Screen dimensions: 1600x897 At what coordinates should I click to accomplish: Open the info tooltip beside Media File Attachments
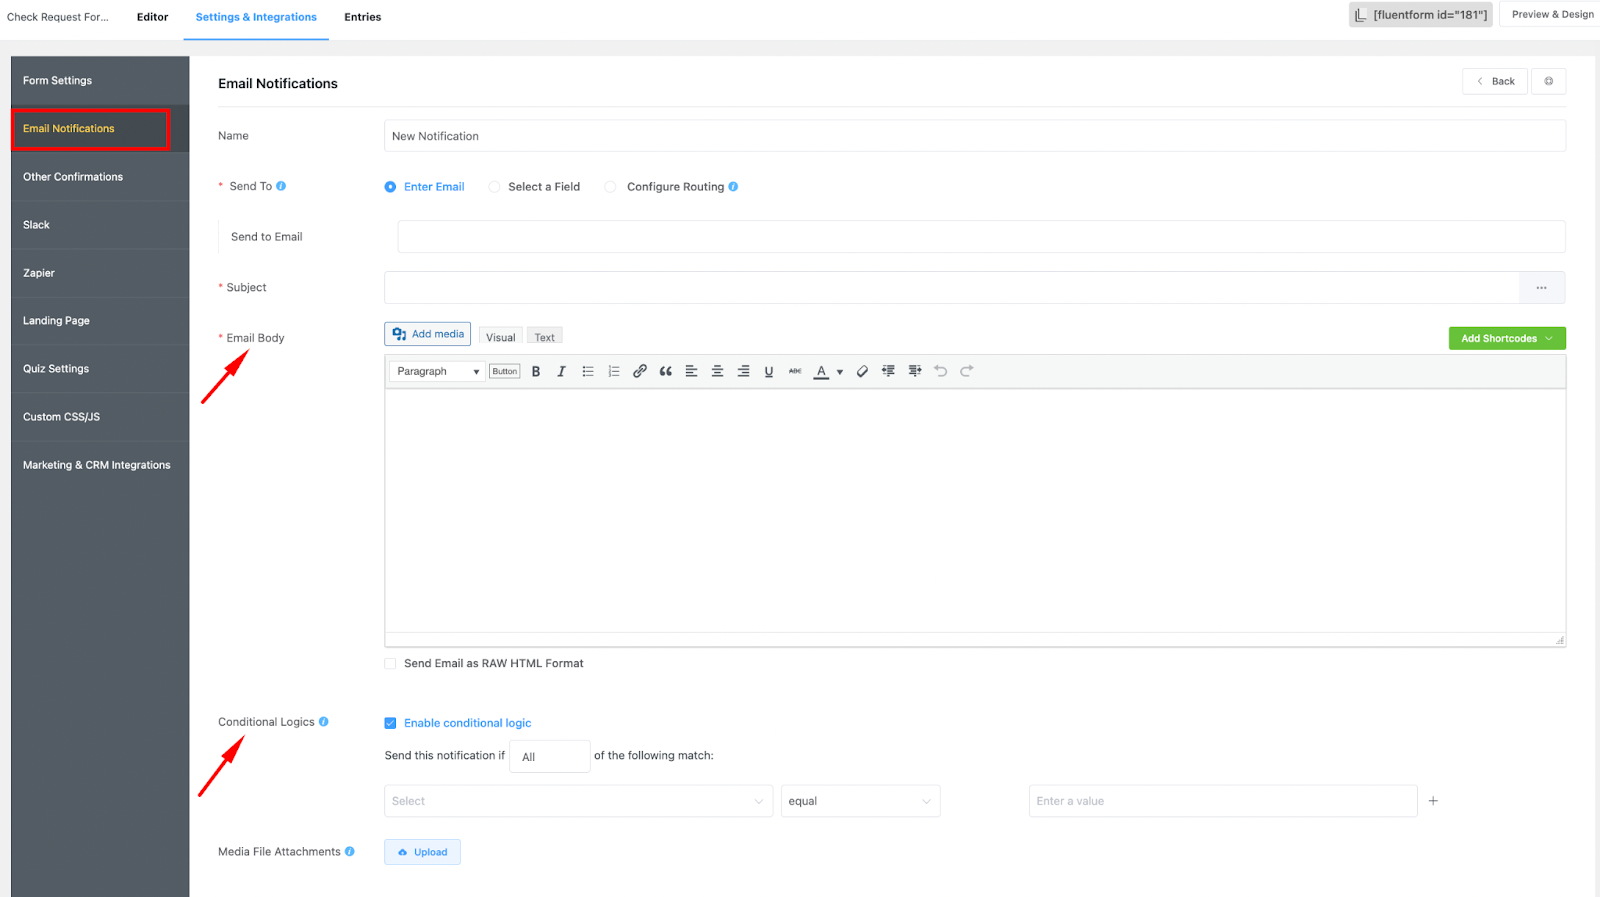[x=350, y=852]
